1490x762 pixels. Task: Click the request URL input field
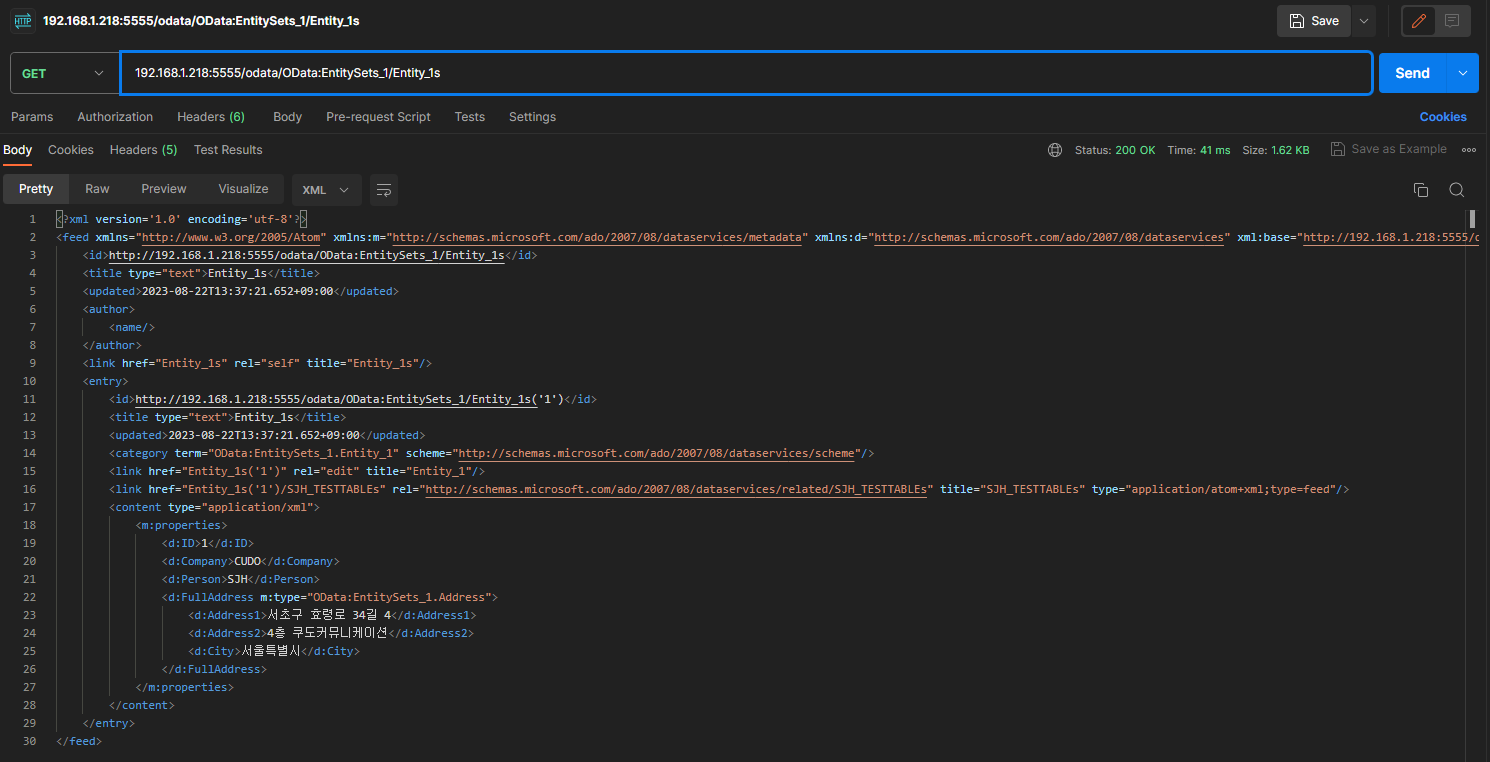[x=745, y=73]
